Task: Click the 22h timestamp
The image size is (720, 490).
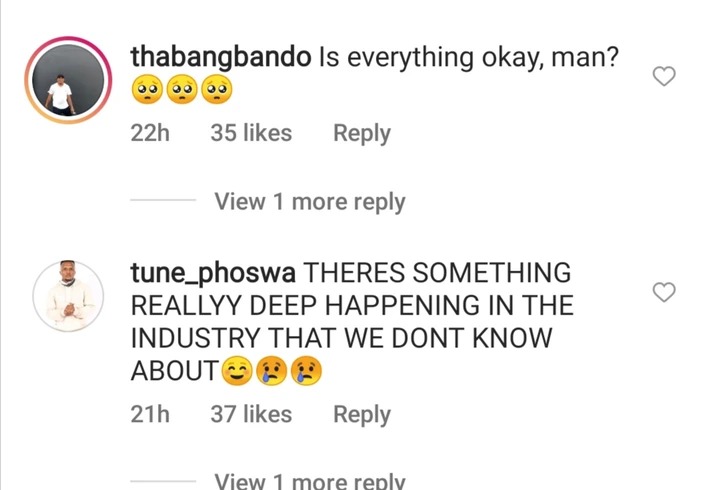Action: (150, 133)
